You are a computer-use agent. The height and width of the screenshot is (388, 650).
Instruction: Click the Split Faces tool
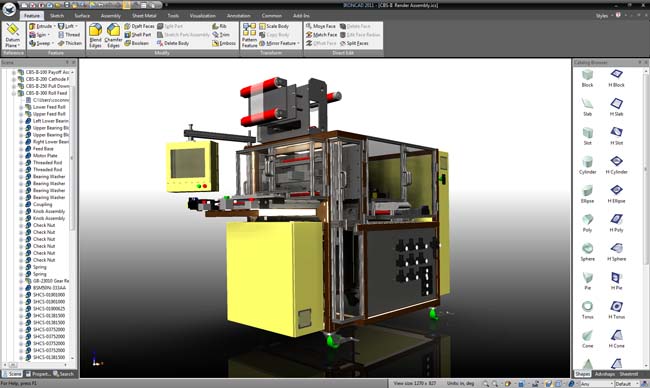354,43
